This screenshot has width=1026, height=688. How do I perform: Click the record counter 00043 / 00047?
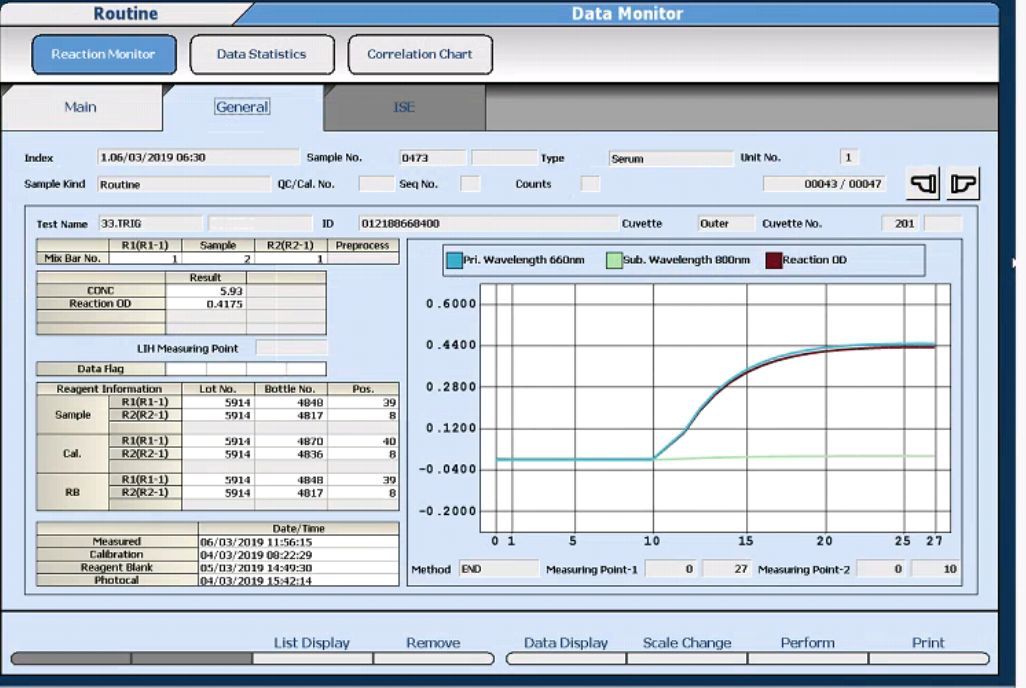(824, 184)
